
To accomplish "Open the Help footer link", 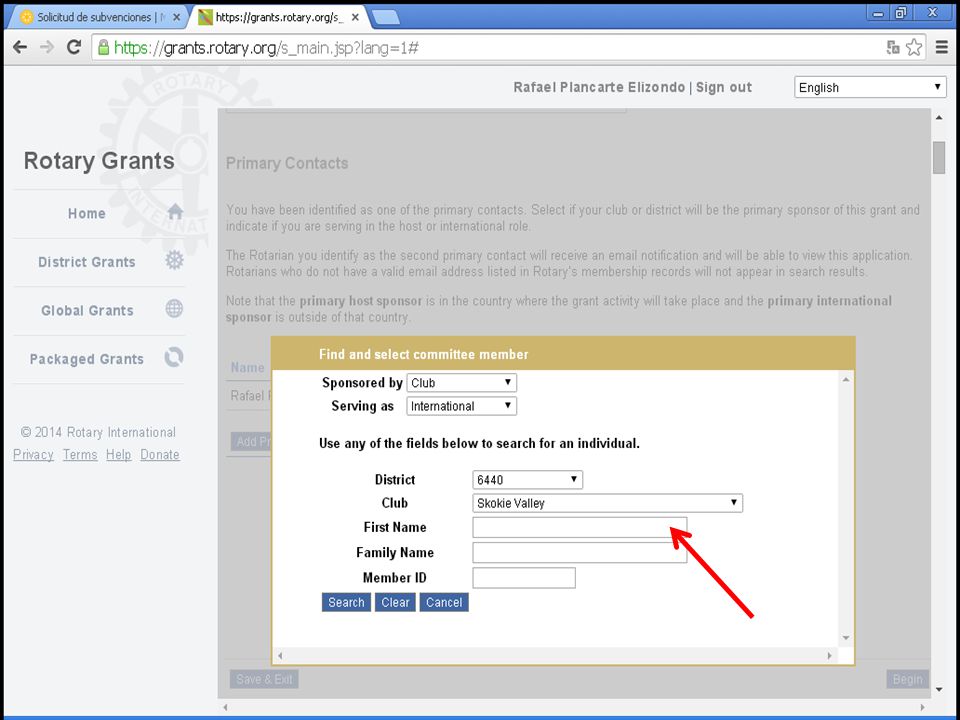I will pos(118,455).
